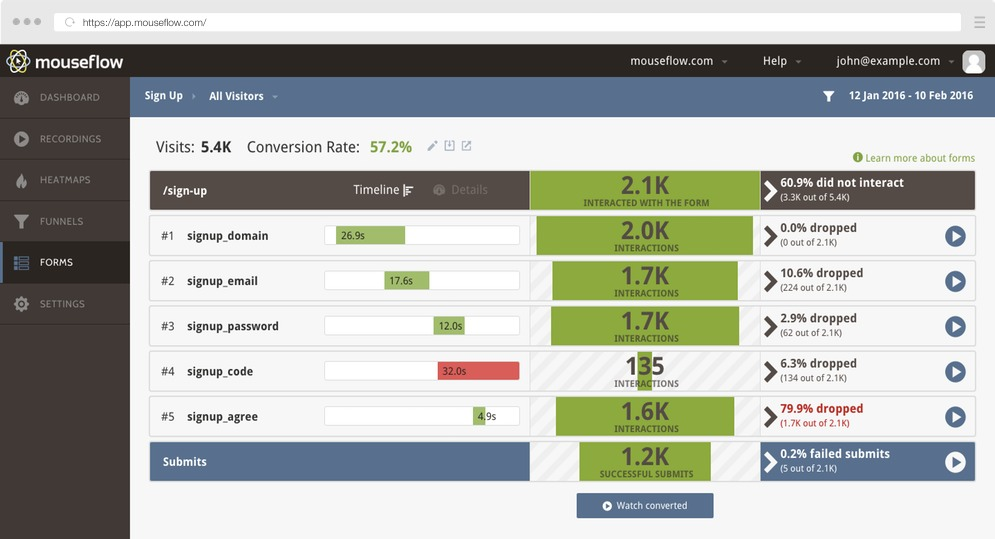
Task: Play recordings for signup_code drop-offs
Action: tap(955, 371)
